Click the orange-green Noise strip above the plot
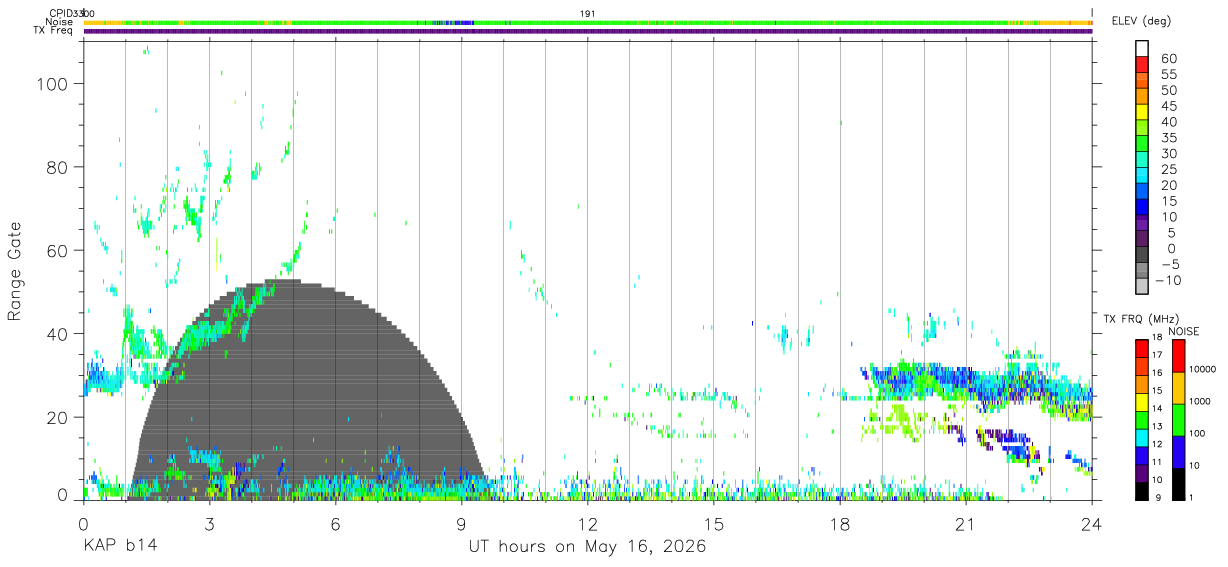This screenshot has height=567, width=1228. click(588, 22)
